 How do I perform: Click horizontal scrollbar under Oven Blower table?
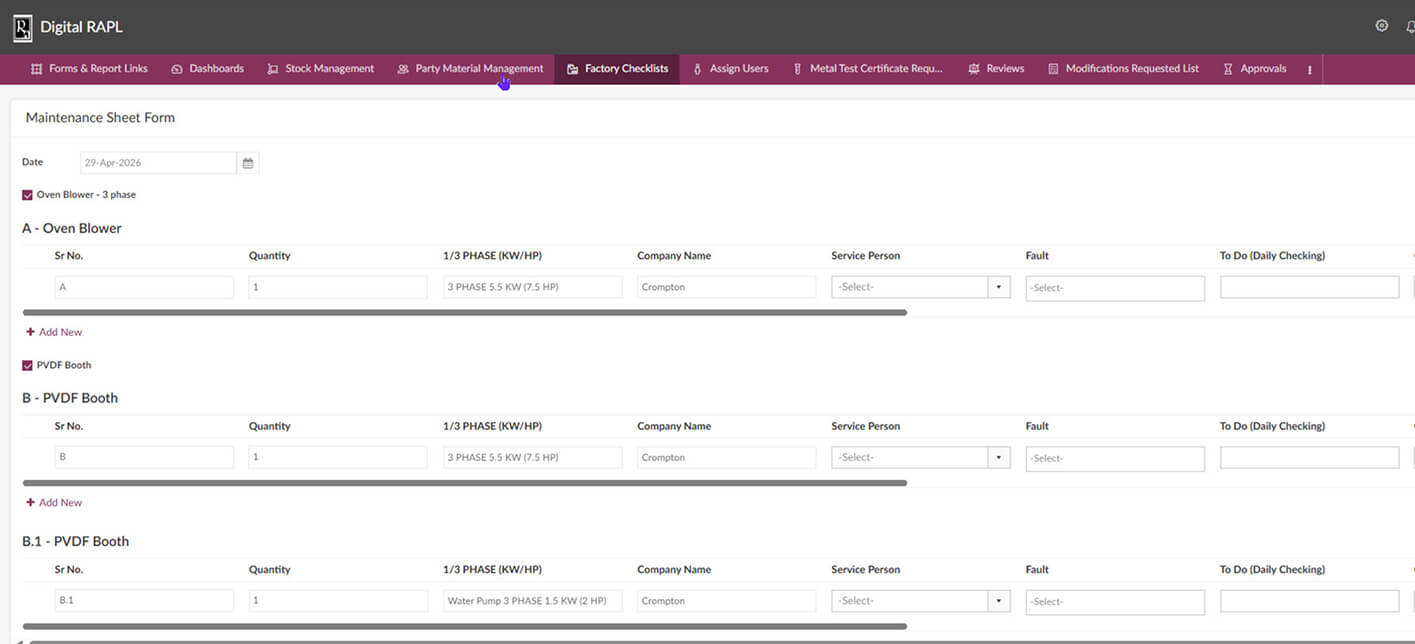464,313
